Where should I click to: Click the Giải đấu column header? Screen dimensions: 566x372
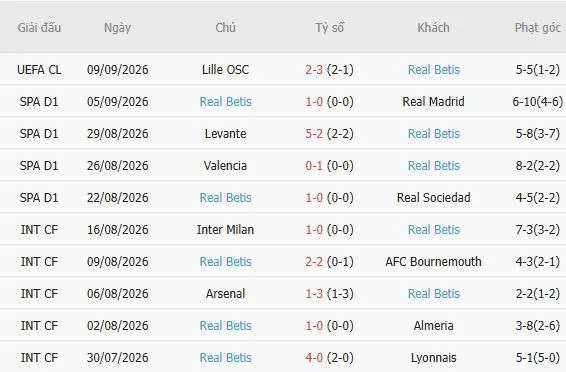39,28
